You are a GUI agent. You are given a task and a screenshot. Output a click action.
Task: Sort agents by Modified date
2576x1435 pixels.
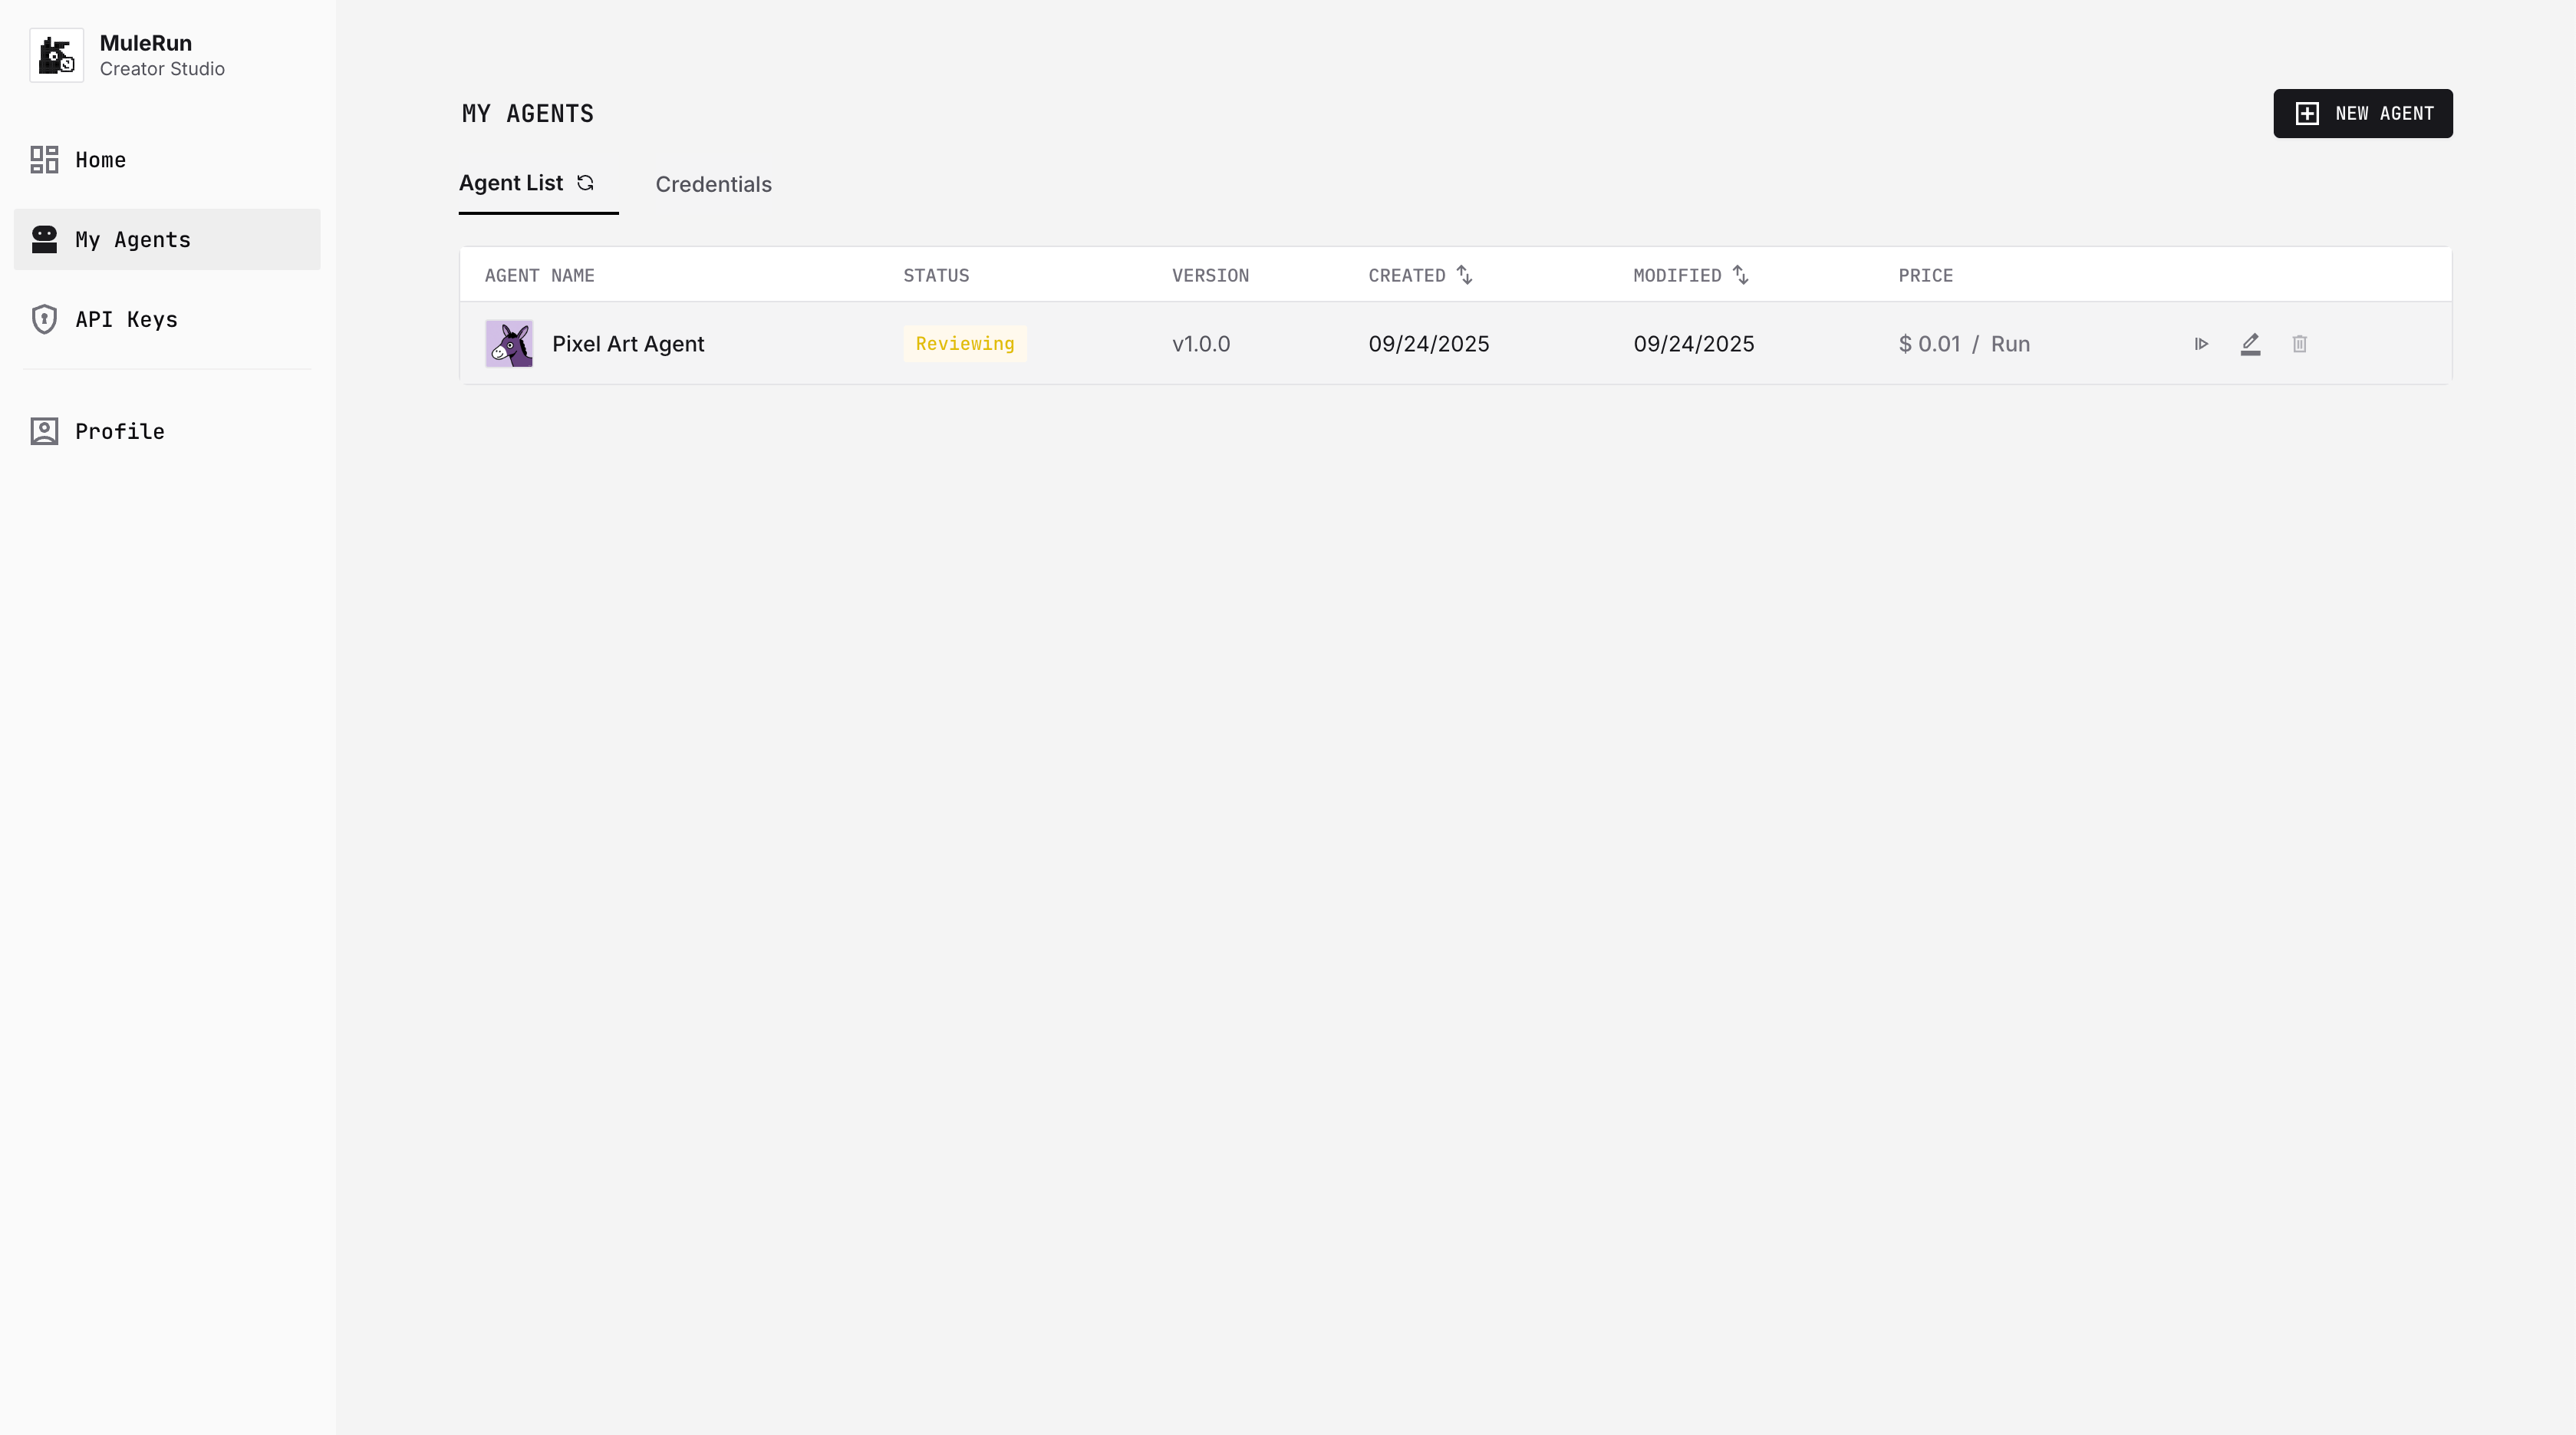pos(1741,275)
